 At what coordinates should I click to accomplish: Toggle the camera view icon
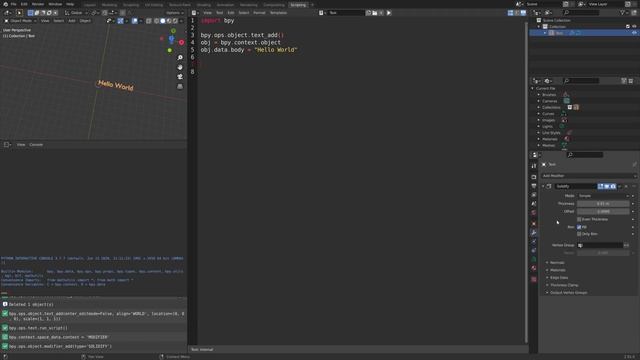(180, 77)
